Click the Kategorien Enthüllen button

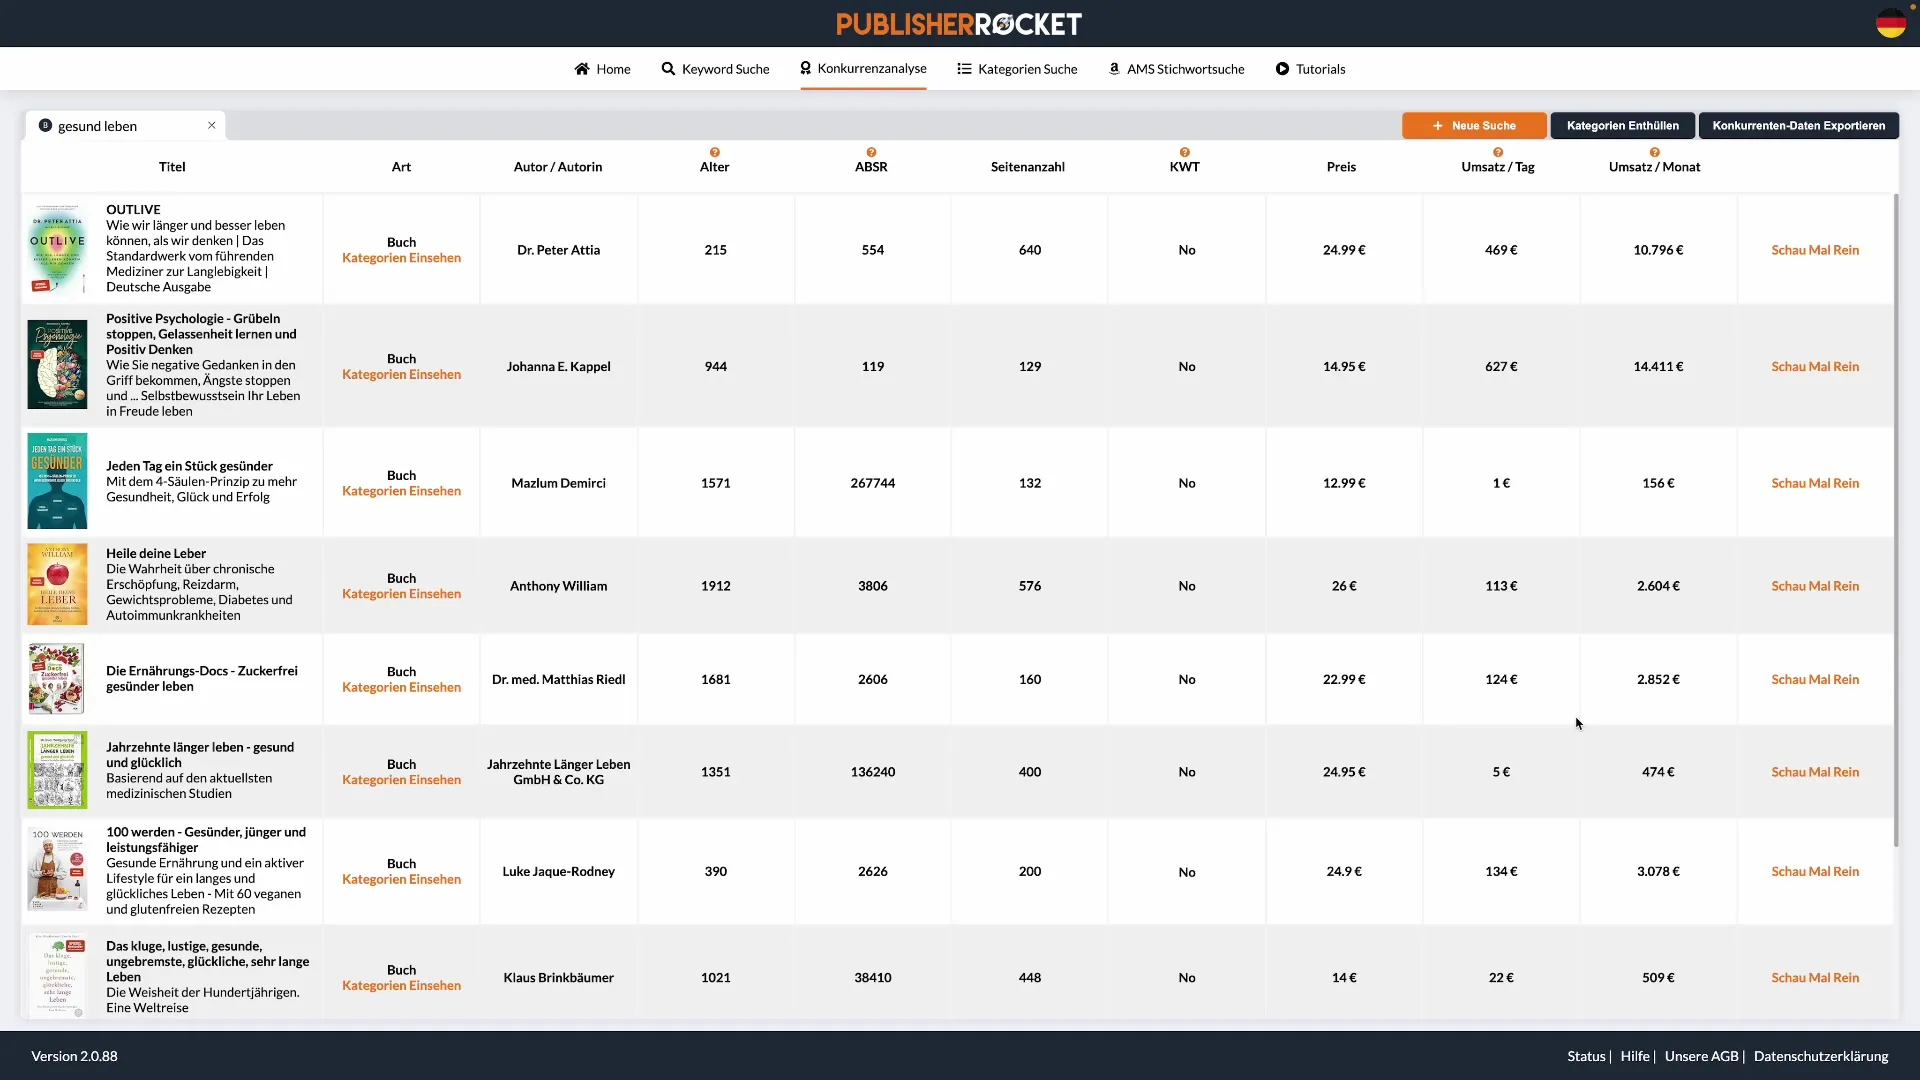tap(1622, 126)
